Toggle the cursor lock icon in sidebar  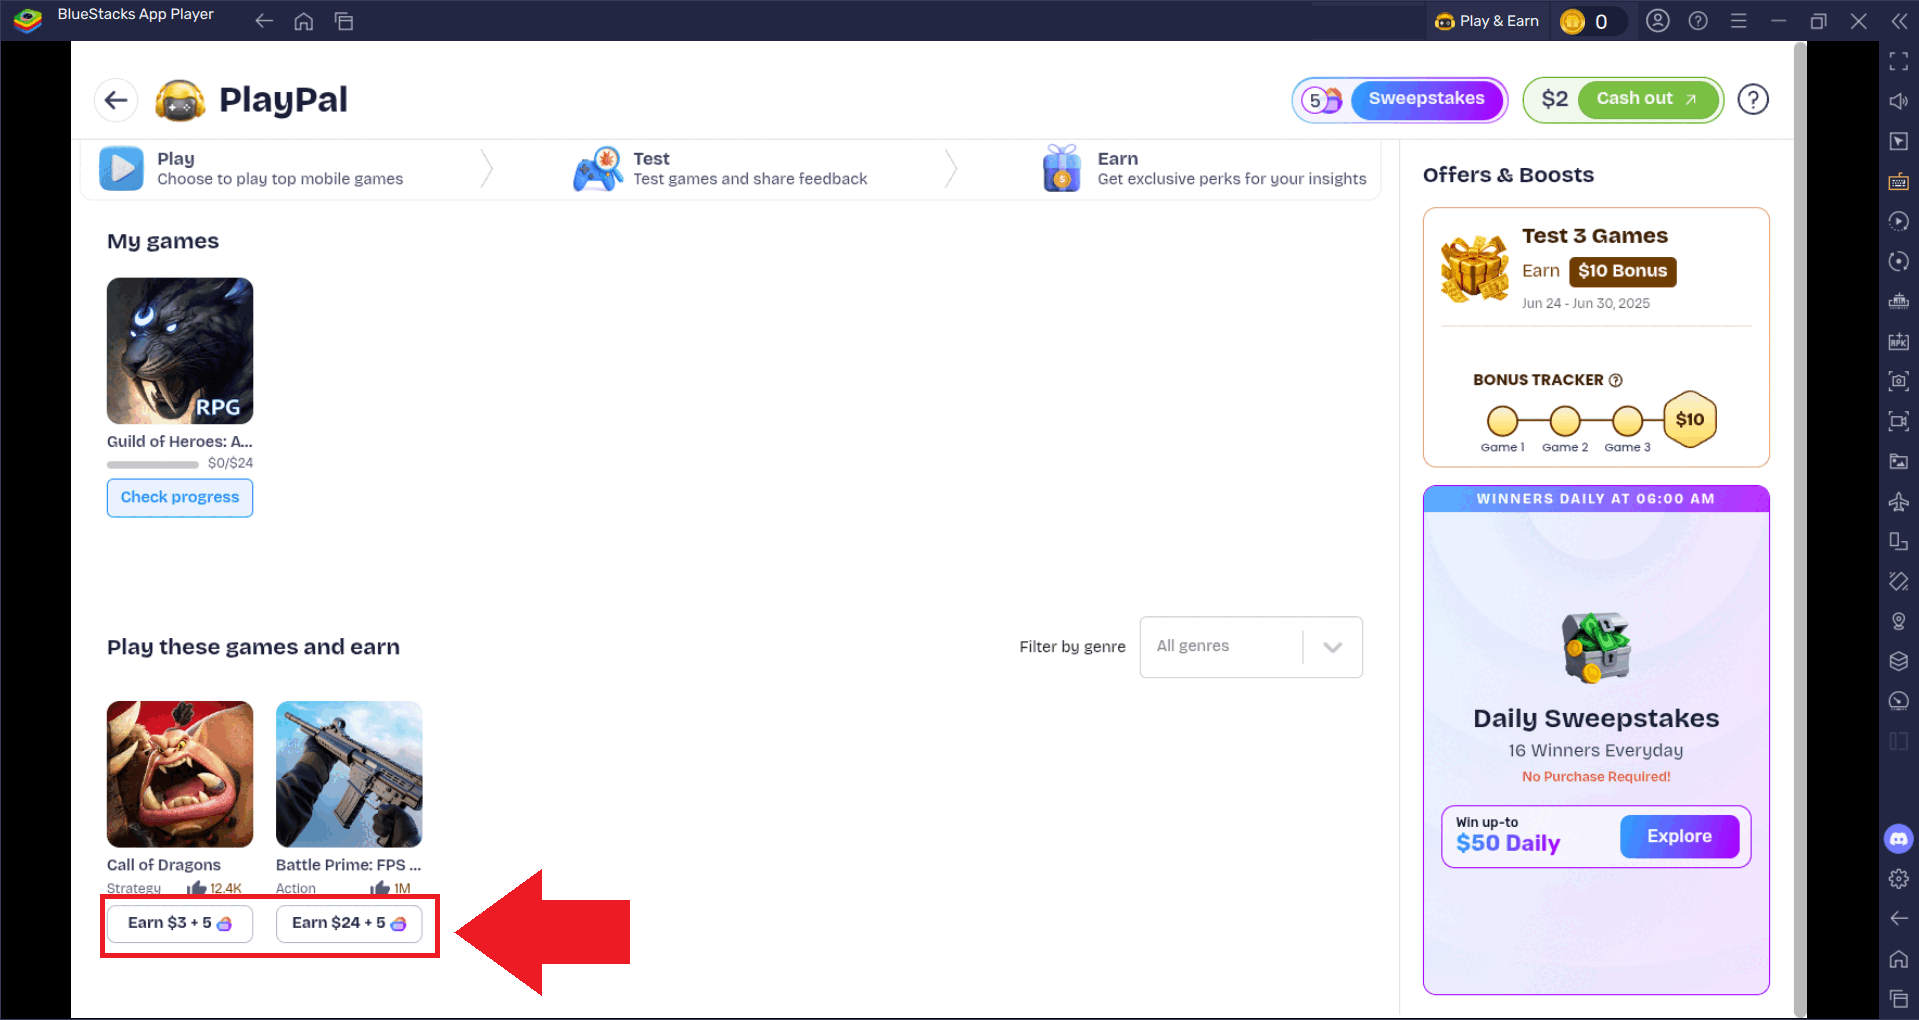(x=1898, y=141)
